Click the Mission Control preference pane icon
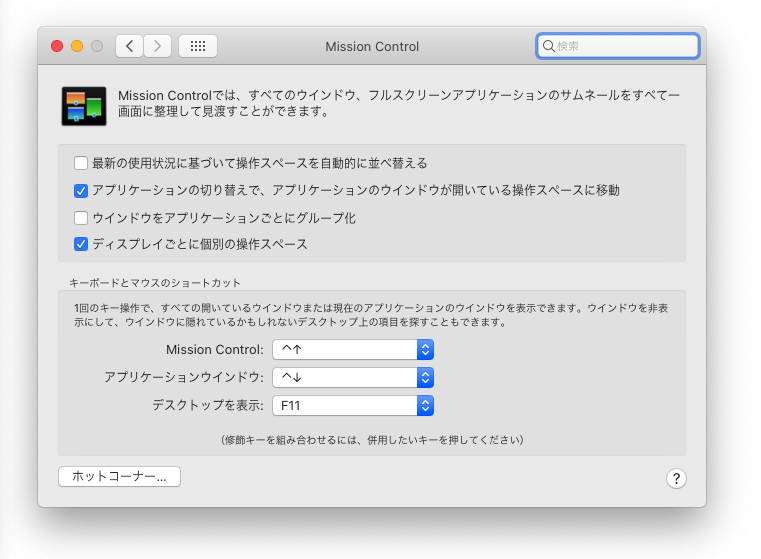The width and height of the screenshot is (761, 559). tap(84, 105)
